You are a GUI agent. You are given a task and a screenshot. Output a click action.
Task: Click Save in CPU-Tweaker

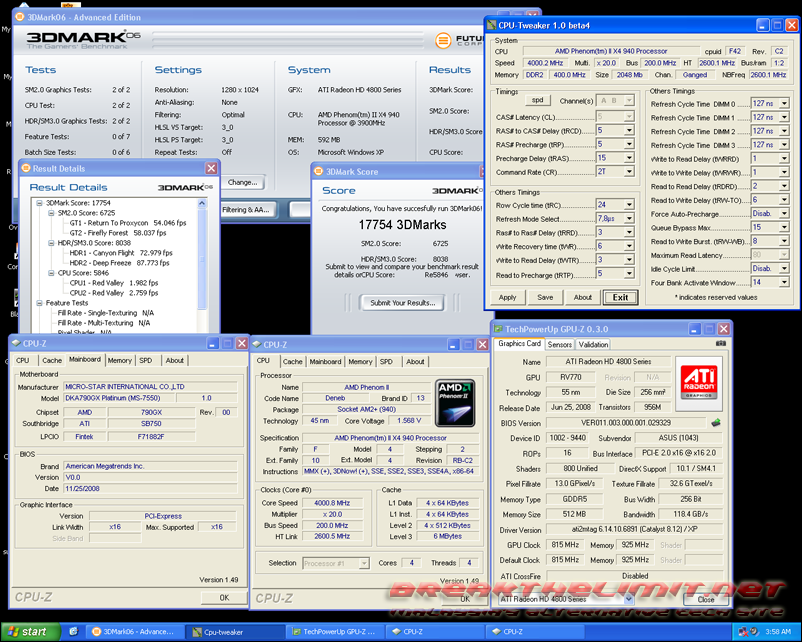545,297
